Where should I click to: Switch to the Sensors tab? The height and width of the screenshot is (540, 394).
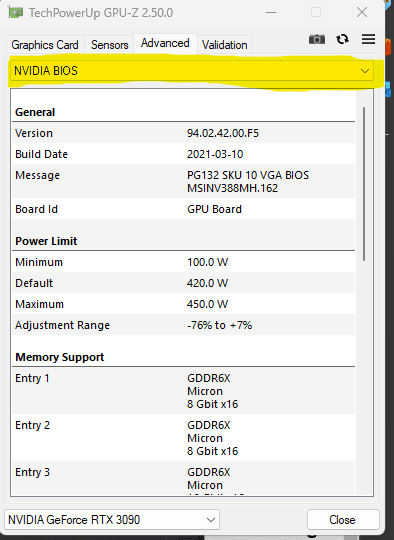(x=110, y=45)
